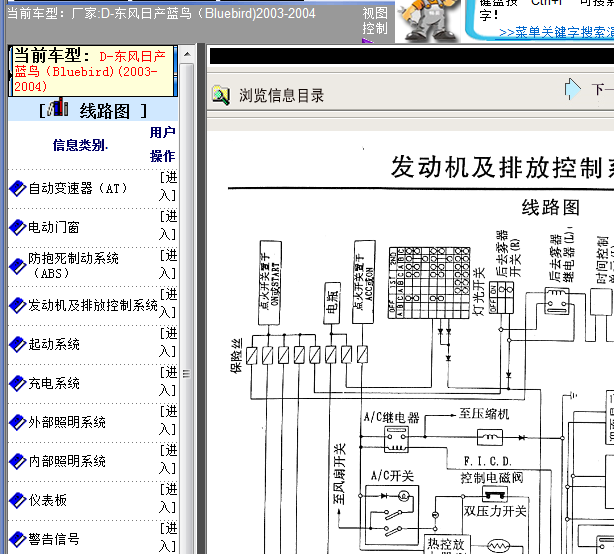Click 浏览信息目录 browse directory button
The image size is (614, 554).
[x=282, y=96]
